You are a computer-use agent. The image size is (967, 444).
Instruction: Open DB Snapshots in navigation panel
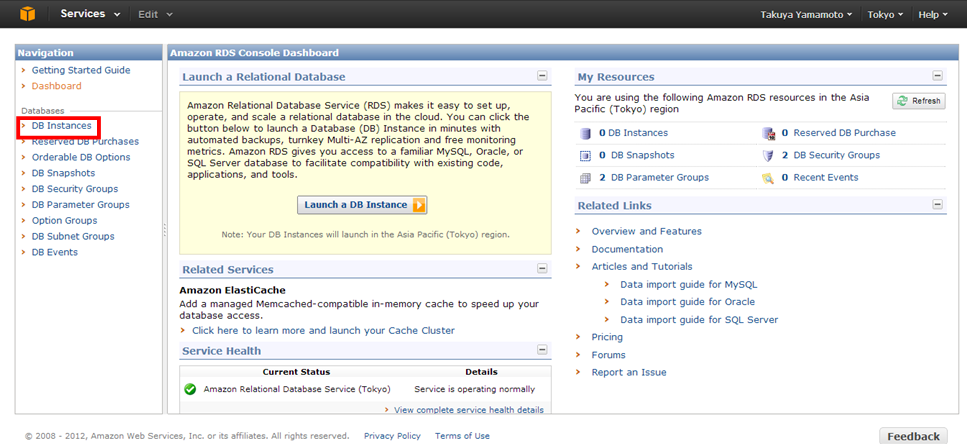64,173
